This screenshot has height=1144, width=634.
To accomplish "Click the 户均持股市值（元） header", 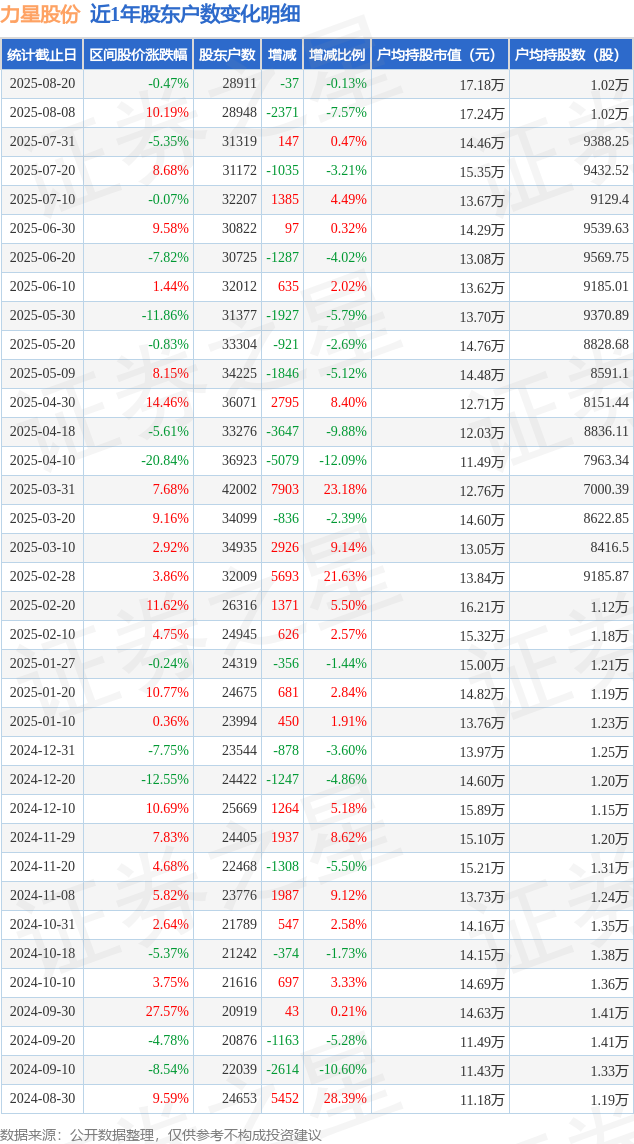I will pyautogui.click(x=440, y=55).
